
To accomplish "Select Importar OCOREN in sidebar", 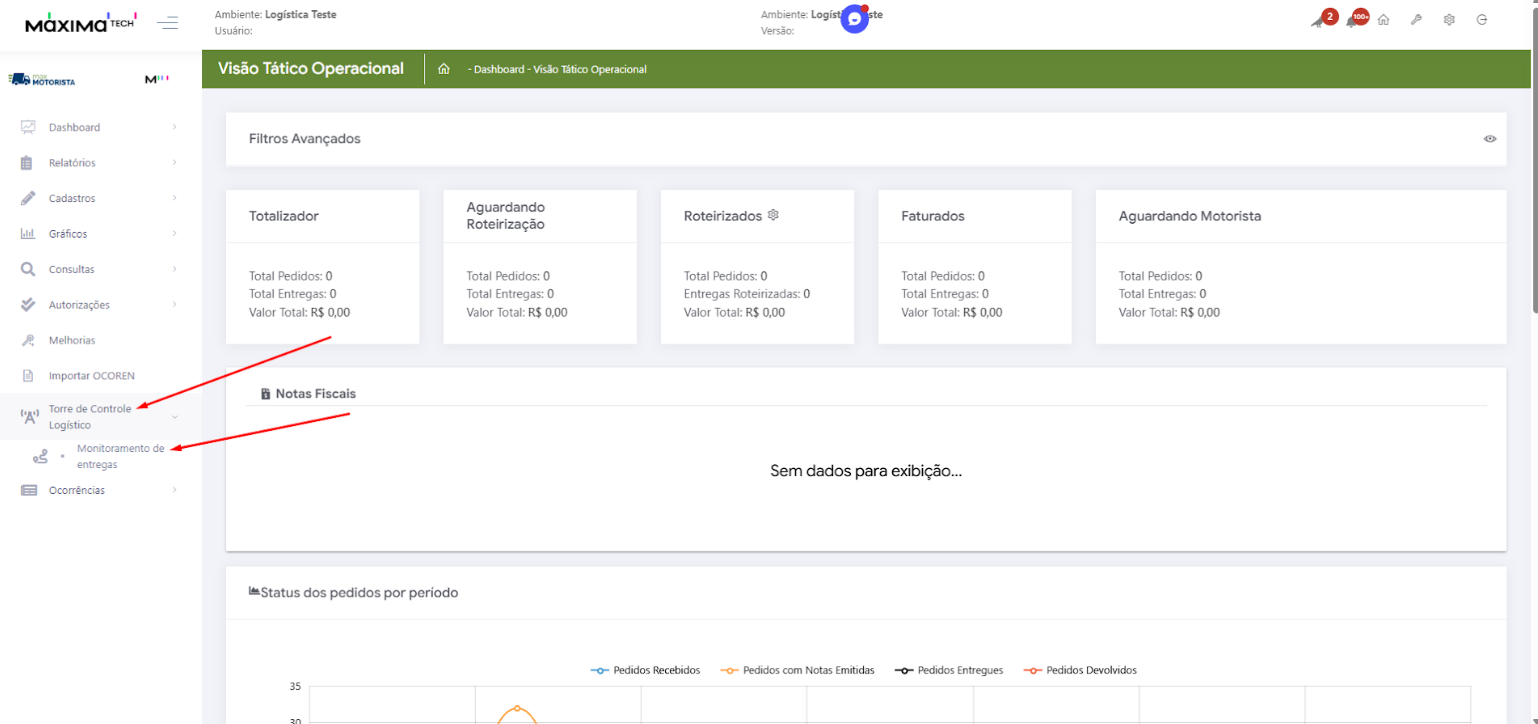I will tap(91, 376).
